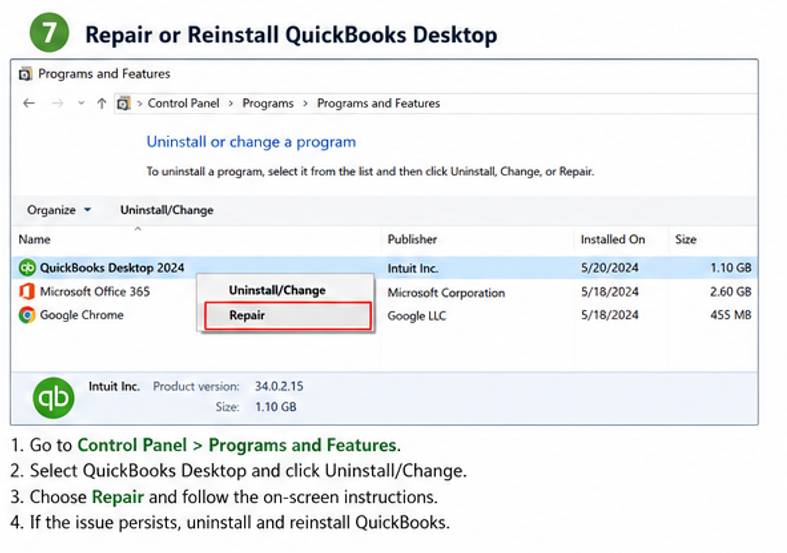Image resolution: width=787 pixels, height=553 pixels.
Task: Click the 455 MB size cell
Action: coord(731,315)
